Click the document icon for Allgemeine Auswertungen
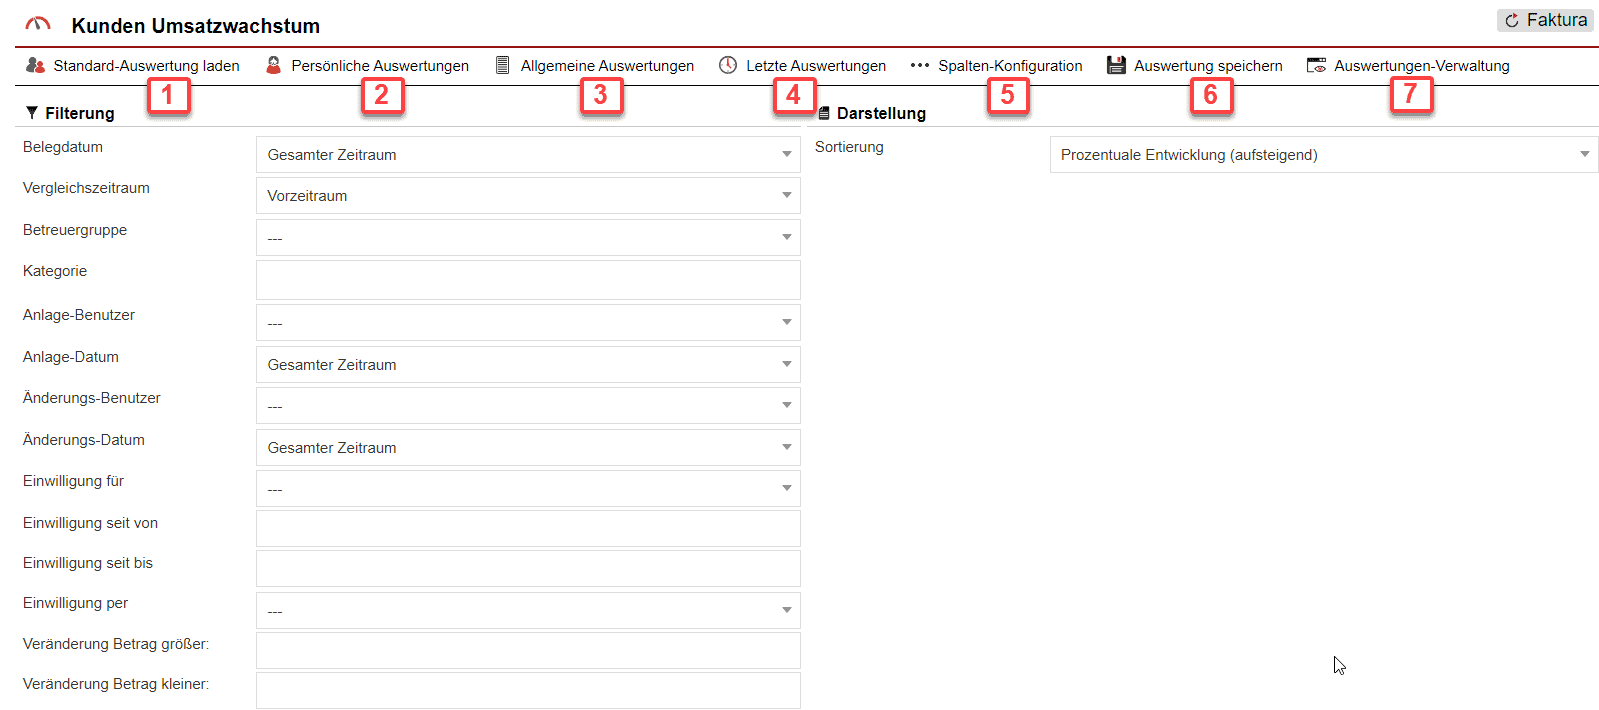 [x=503, y=66]
